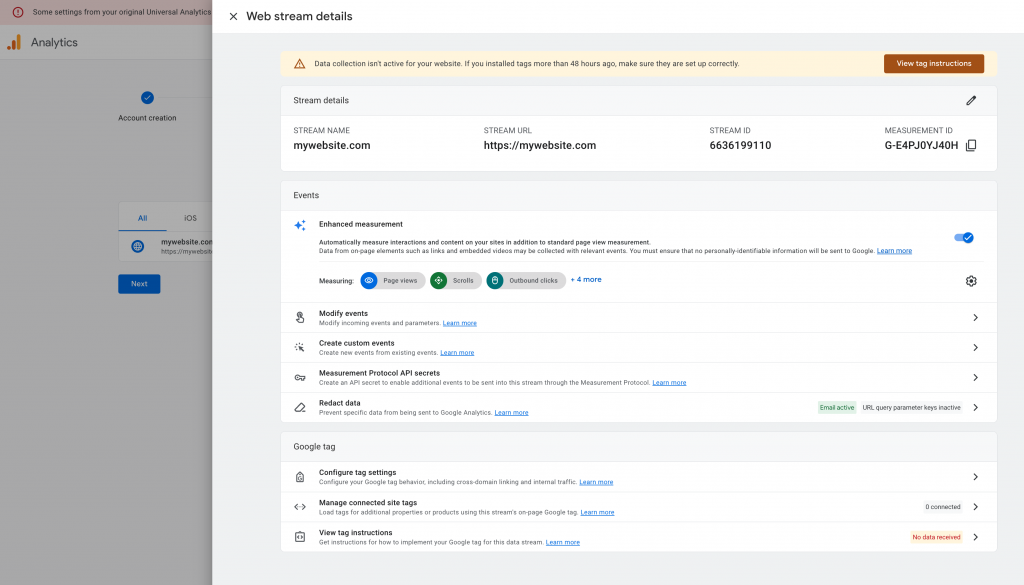Screen dimensions: 1024x585
Task: Expand the Manage connected site tags row
Action: pyautogui.click(x=976, y=507)
